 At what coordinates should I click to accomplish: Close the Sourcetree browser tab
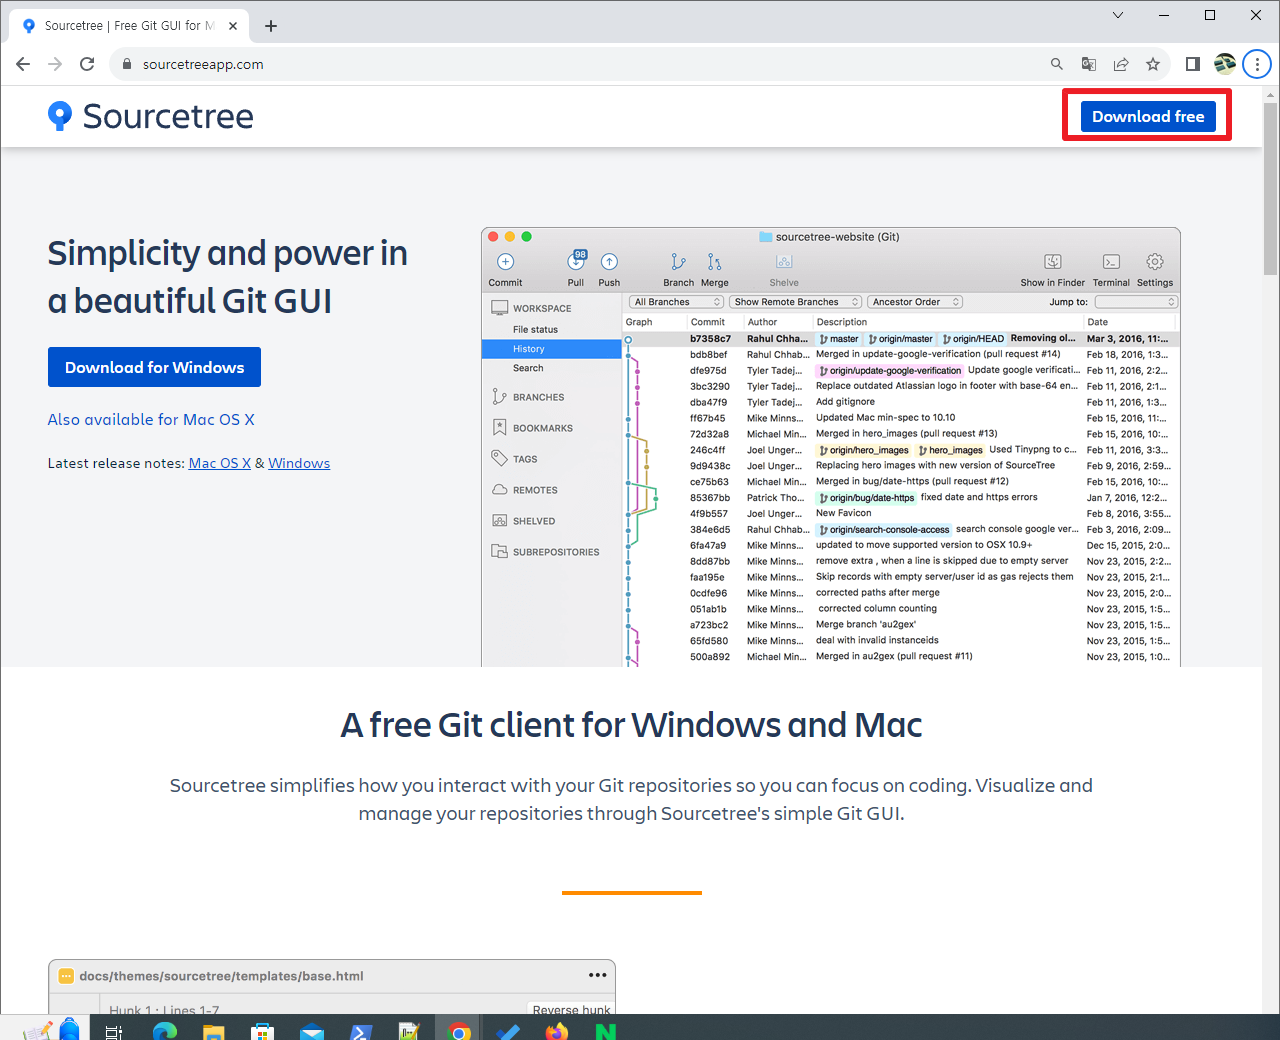coord(233,26)
